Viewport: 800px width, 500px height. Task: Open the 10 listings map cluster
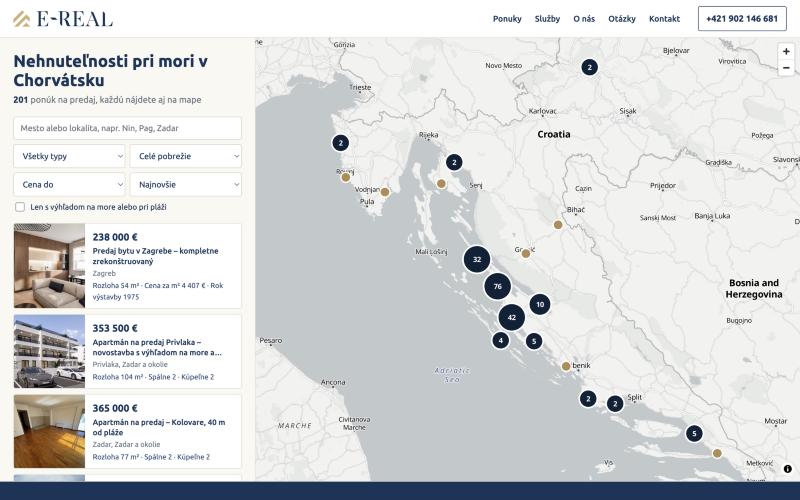point(540,305)
